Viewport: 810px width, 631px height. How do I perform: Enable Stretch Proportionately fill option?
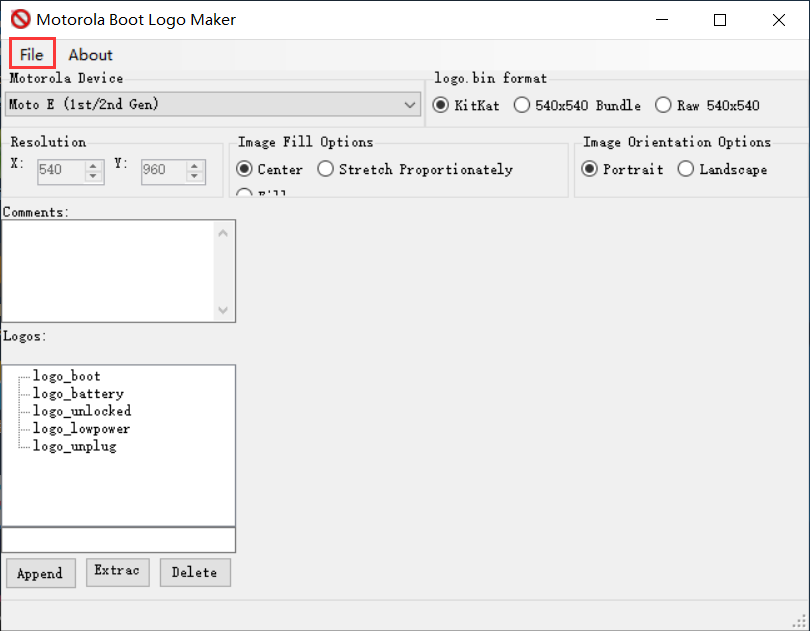point(326,169)
